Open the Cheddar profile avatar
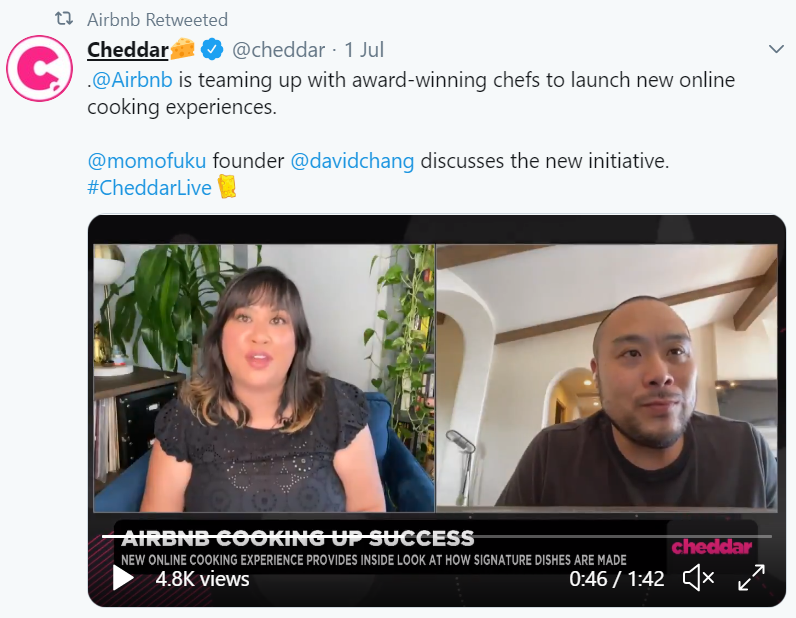This screenshot has height=618, width=796. [x=40, y=68]
